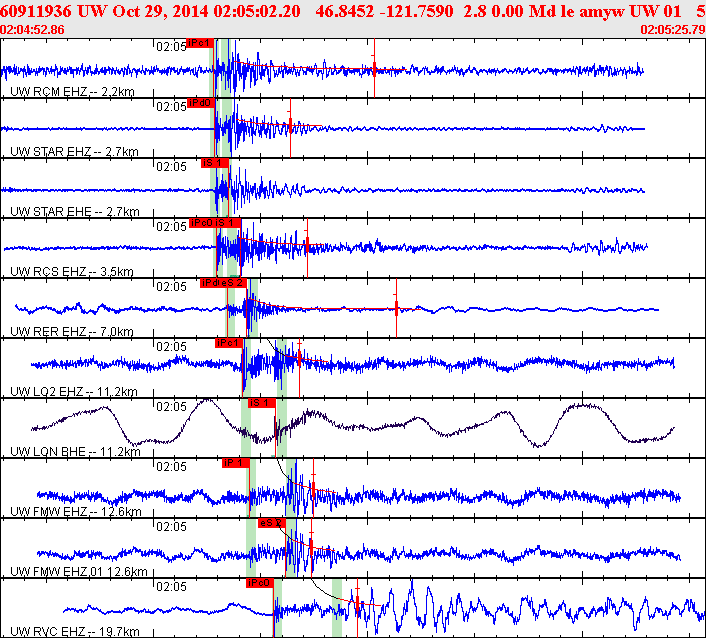Click the eS 2 pick flag on RER EHZ

[x=233, y=283]
